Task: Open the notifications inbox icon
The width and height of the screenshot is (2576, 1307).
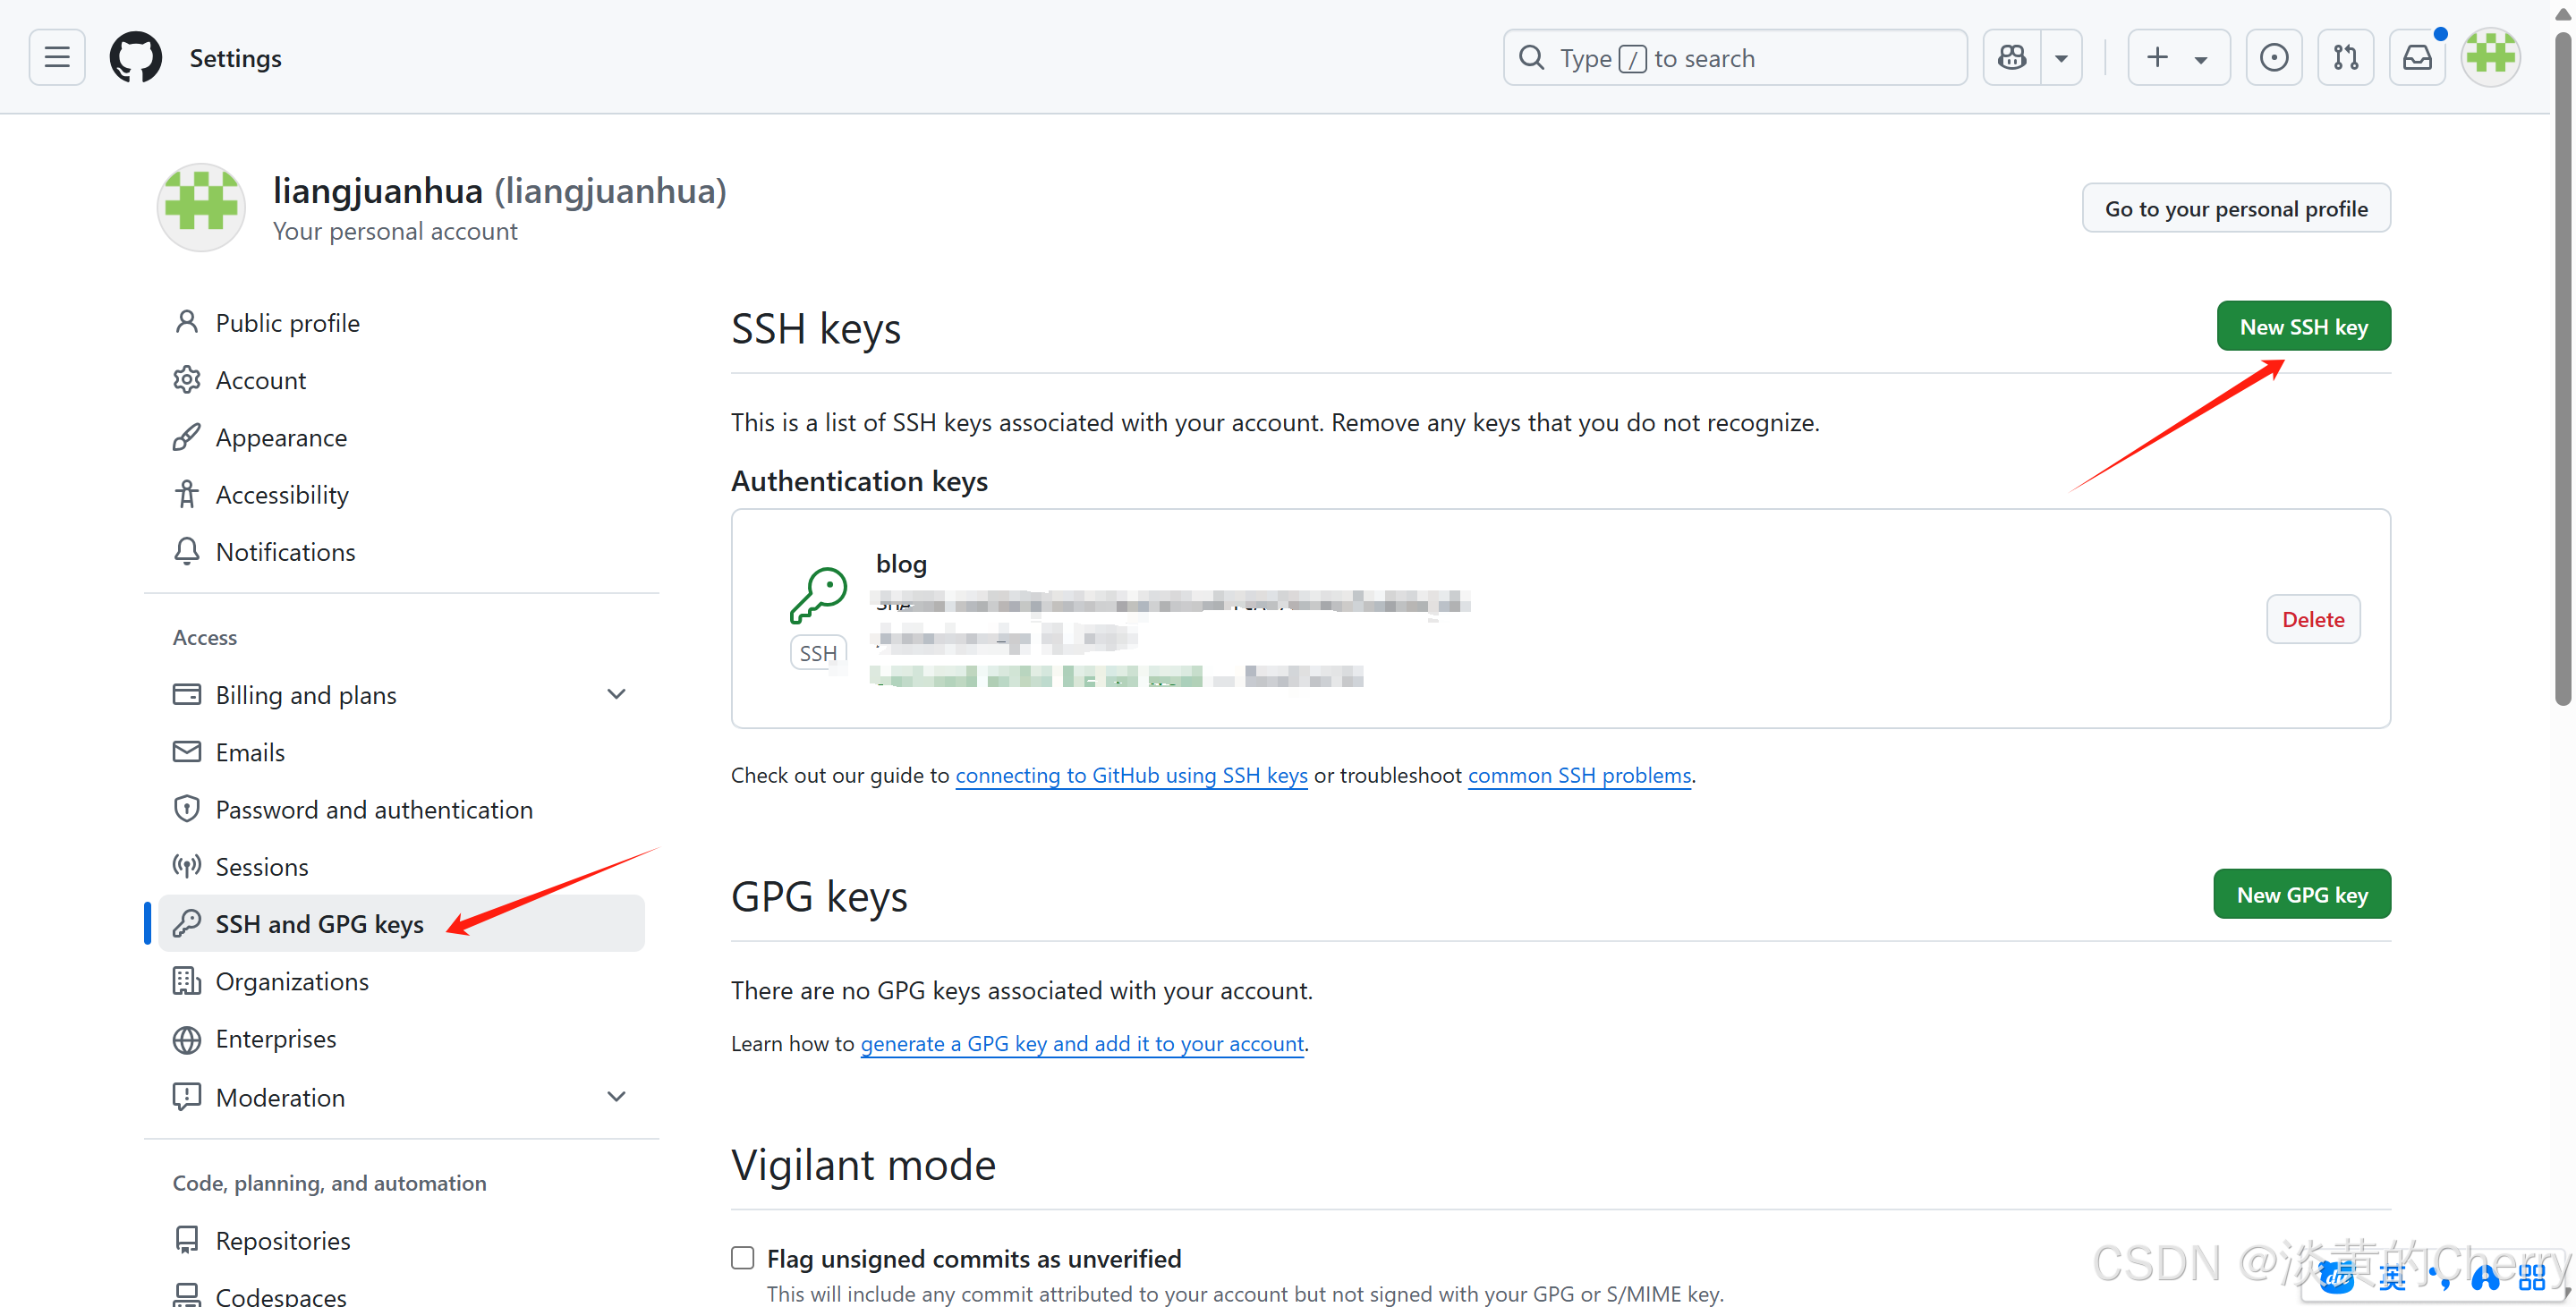Action: pos(2417,57)
